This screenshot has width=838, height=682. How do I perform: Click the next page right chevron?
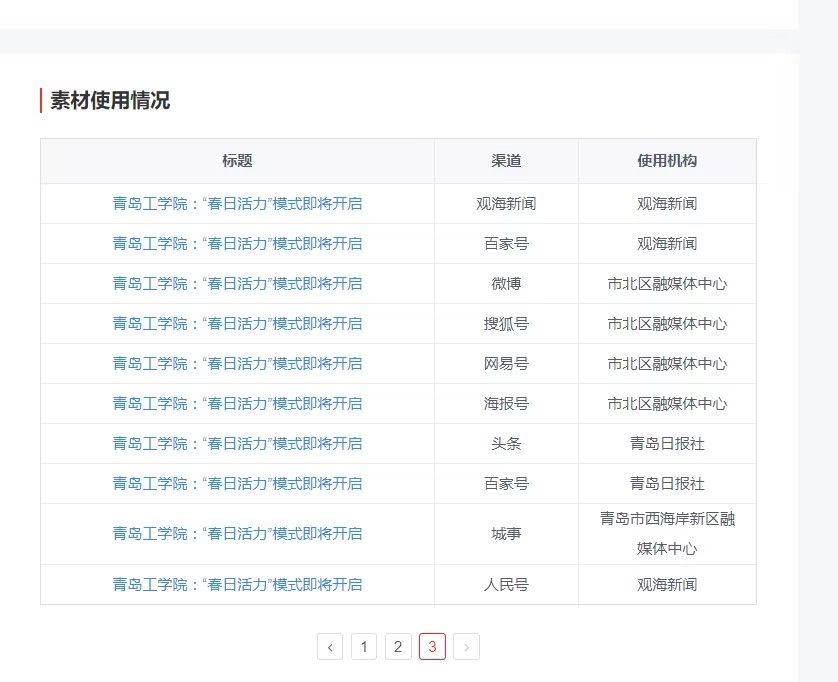(466, 647)
